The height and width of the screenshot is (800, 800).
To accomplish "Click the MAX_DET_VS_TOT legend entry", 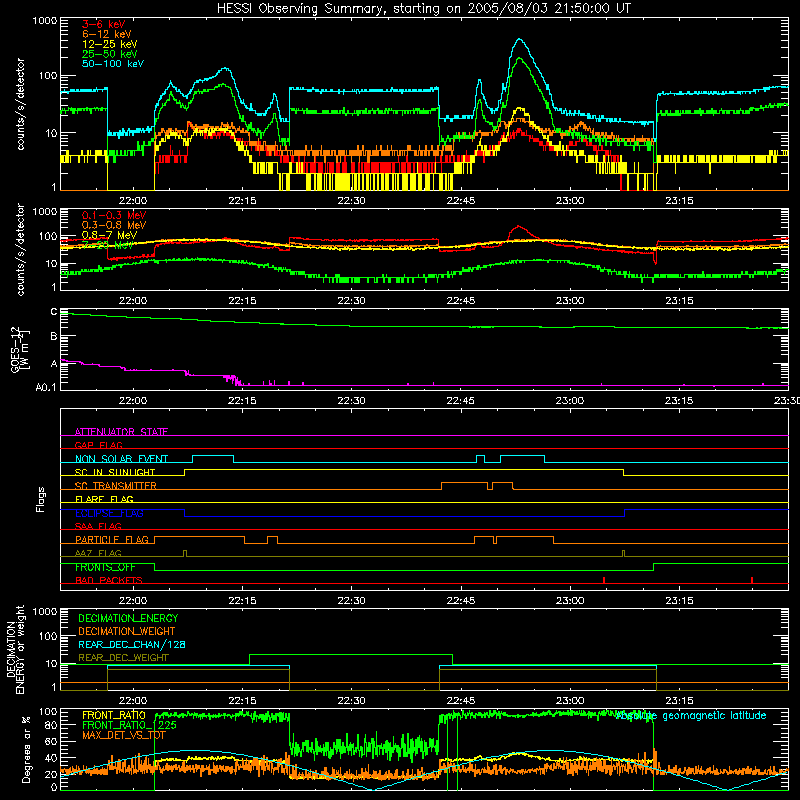I will coord(124,735).
